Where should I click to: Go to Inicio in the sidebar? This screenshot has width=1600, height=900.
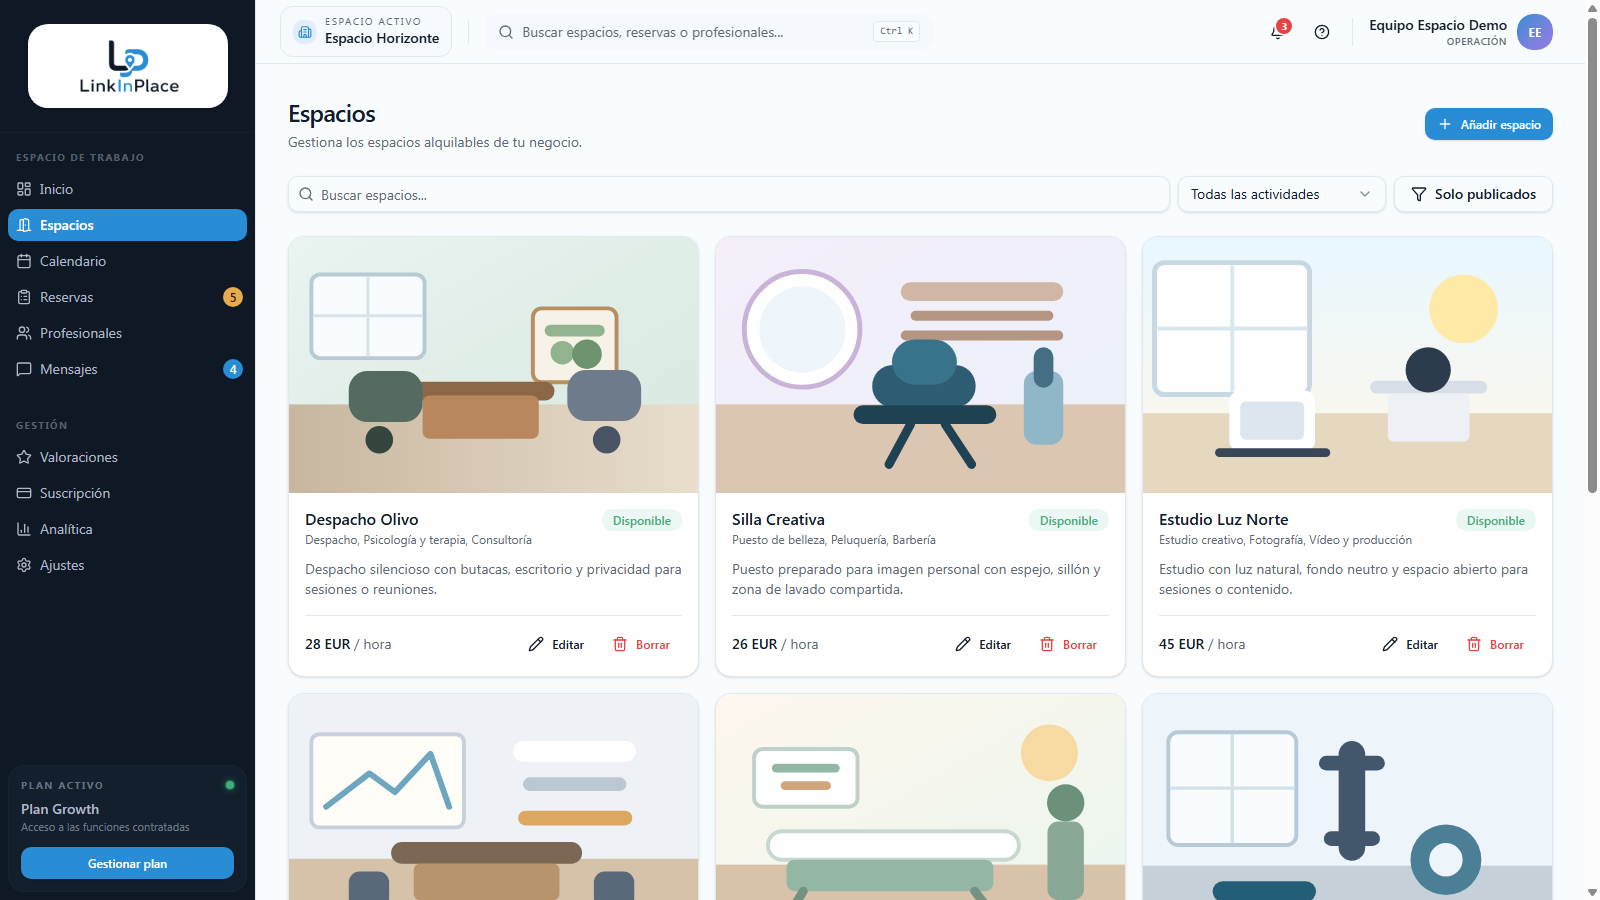pyautogui.click(x=127, y=189)
